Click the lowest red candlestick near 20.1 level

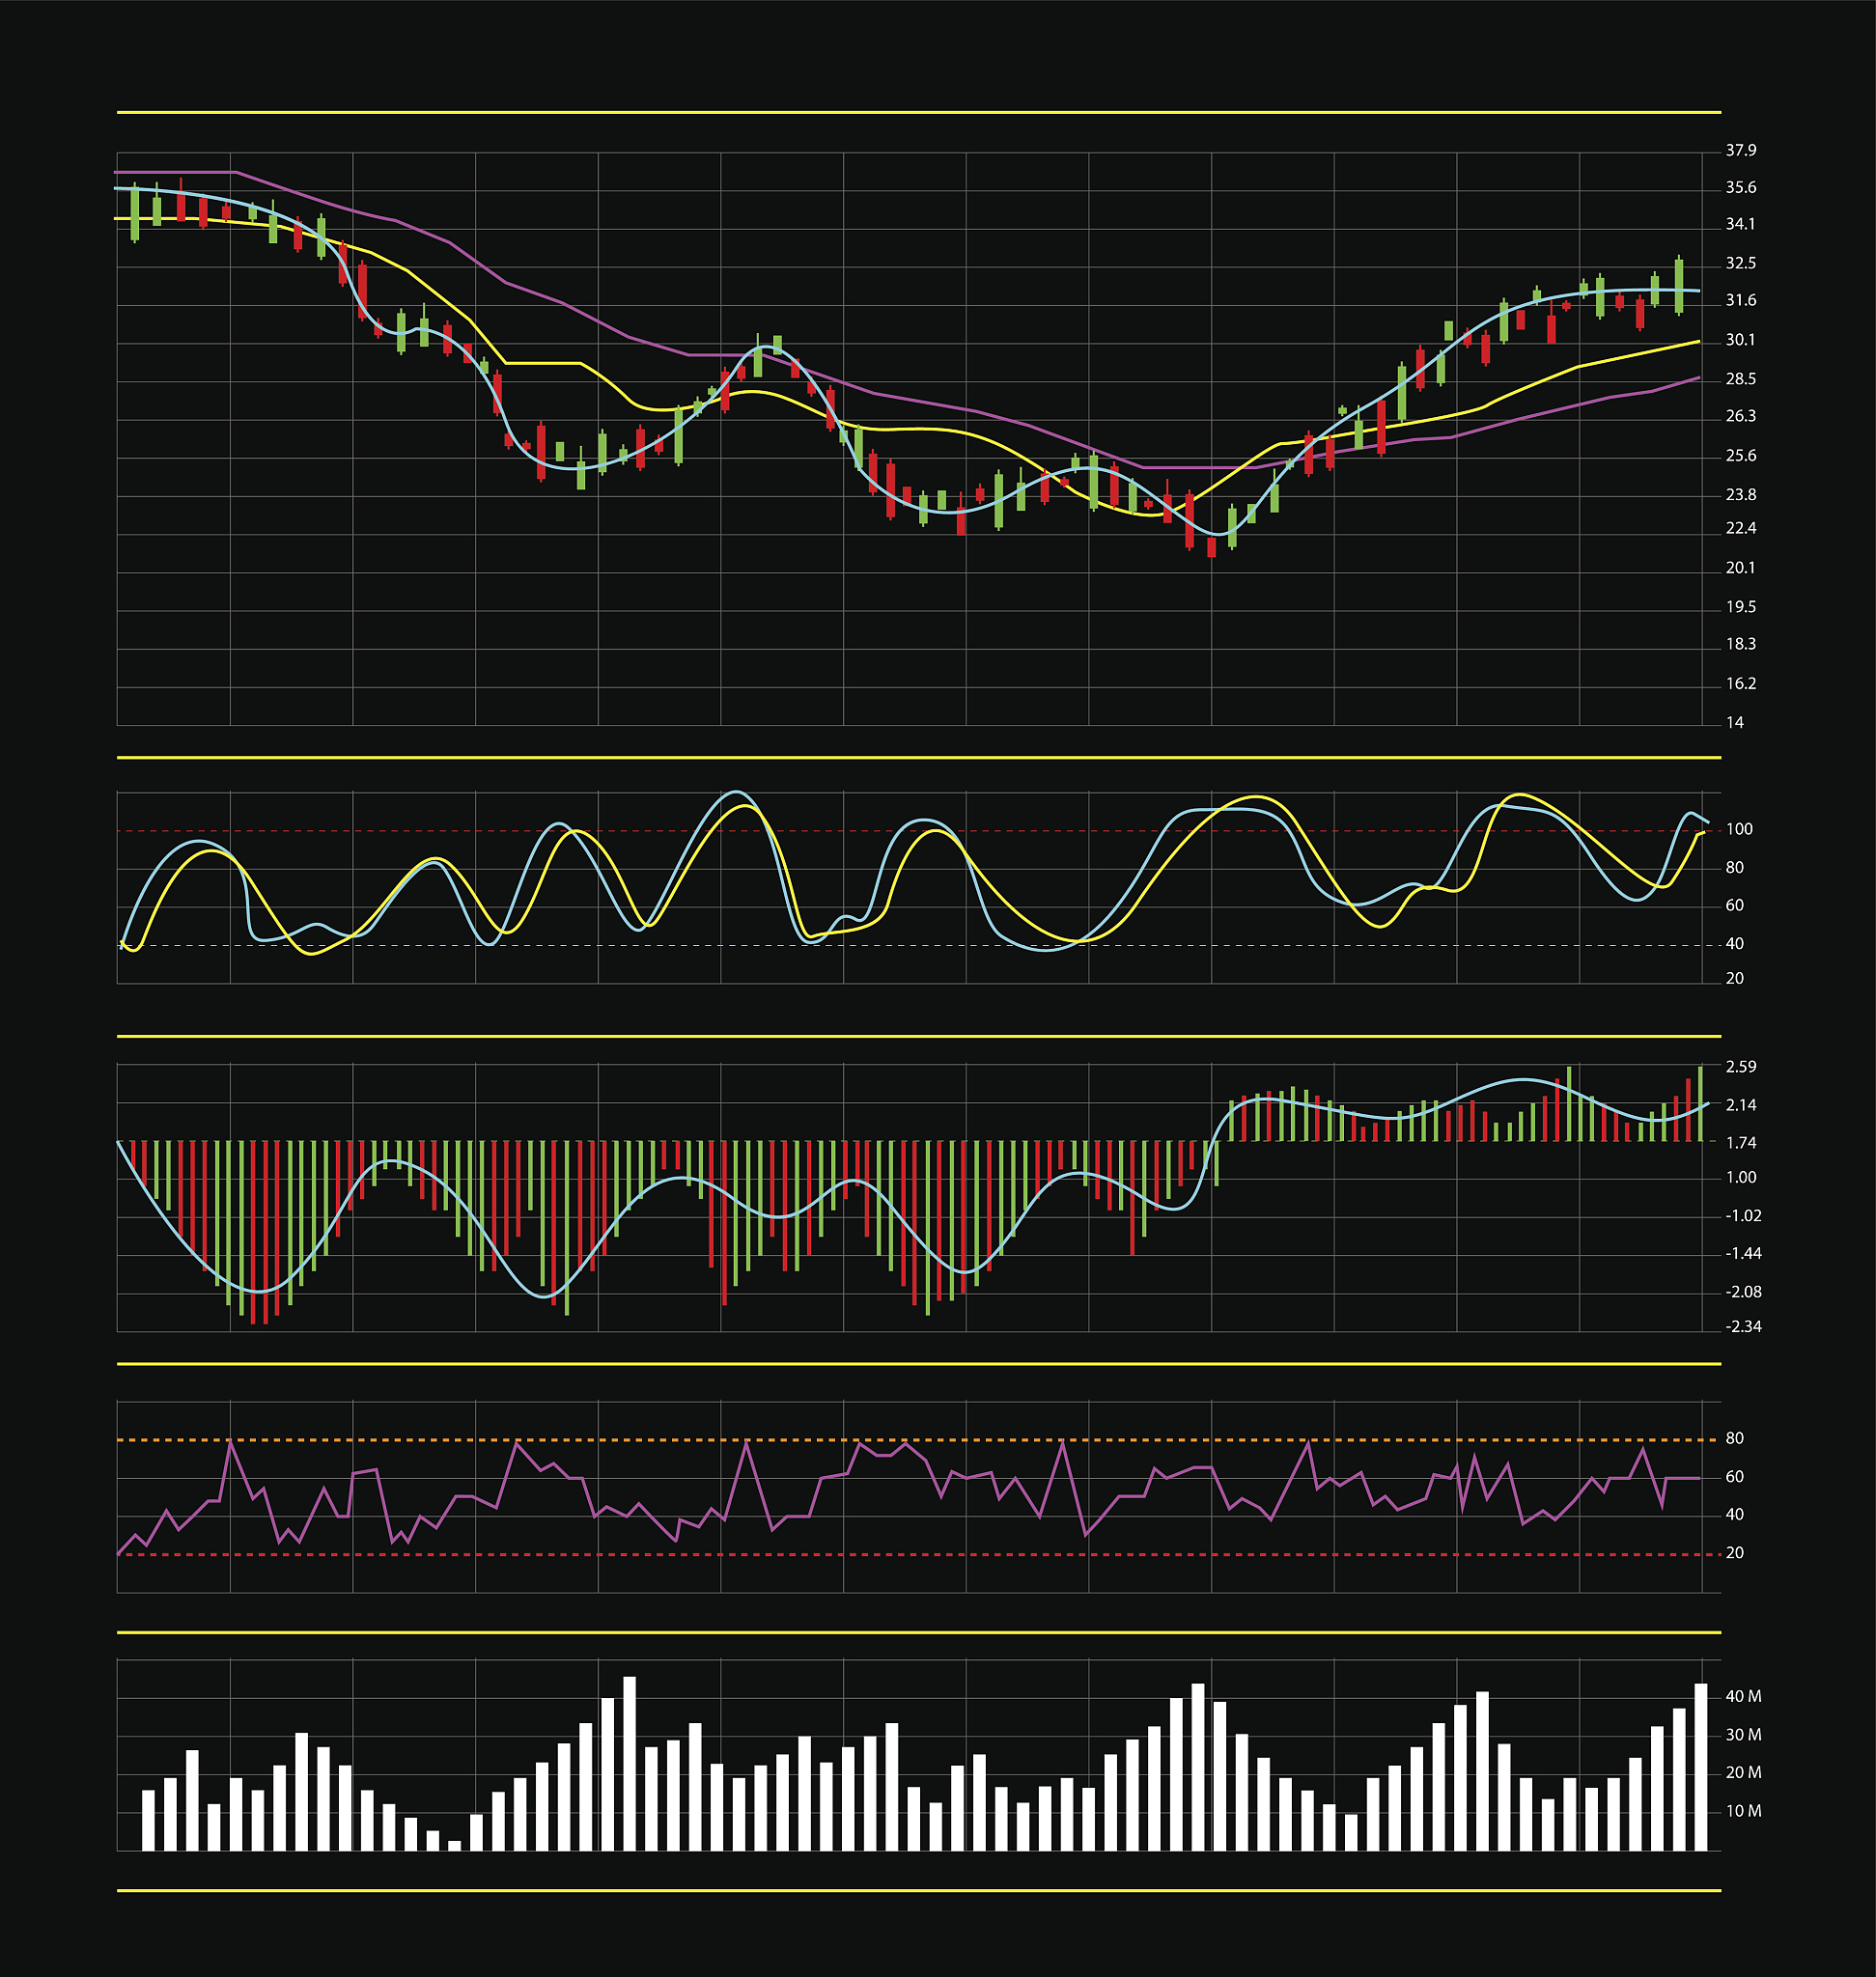click(1211, 547)
